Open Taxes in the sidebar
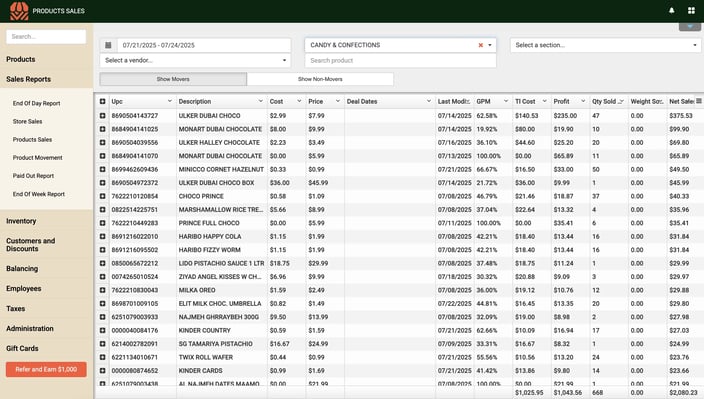This screenshot has width=704, height=399. coord(16,308)
